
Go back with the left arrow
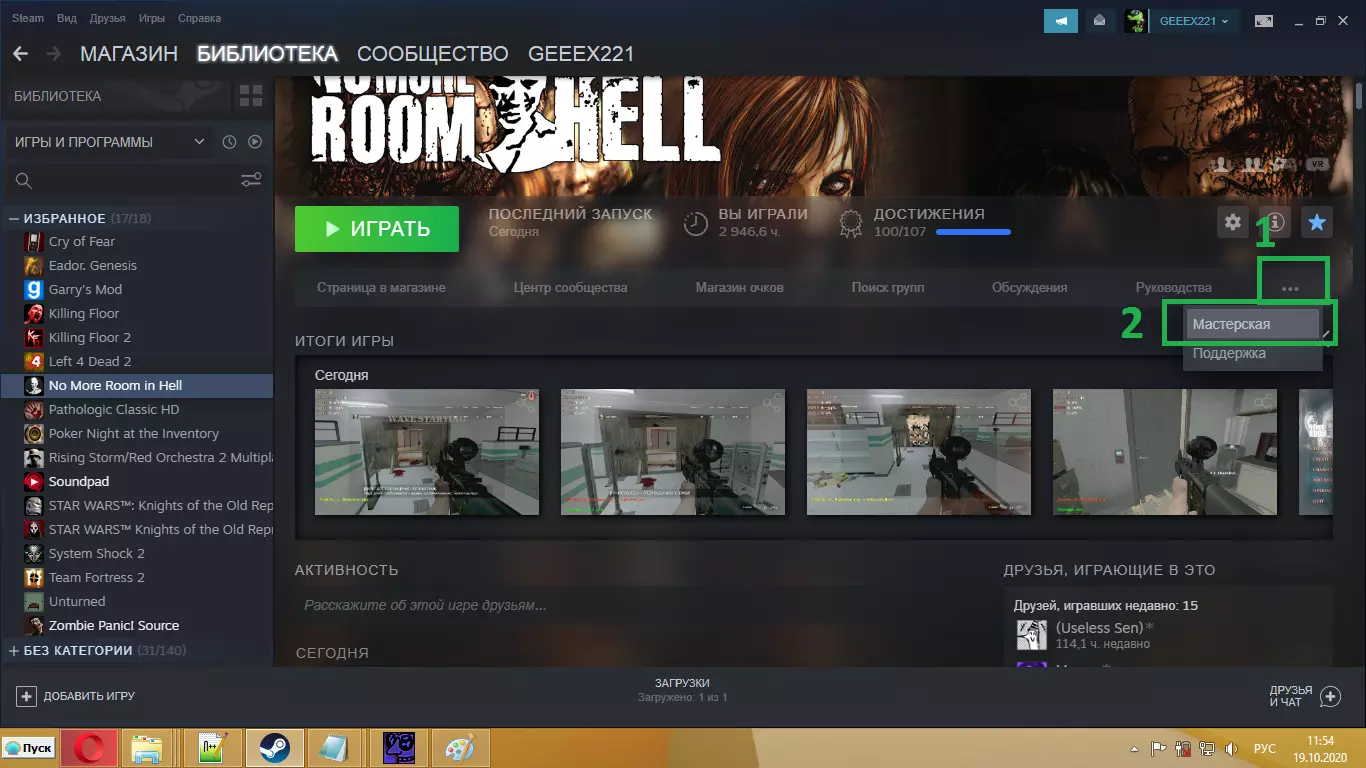(x=20, y=54)
